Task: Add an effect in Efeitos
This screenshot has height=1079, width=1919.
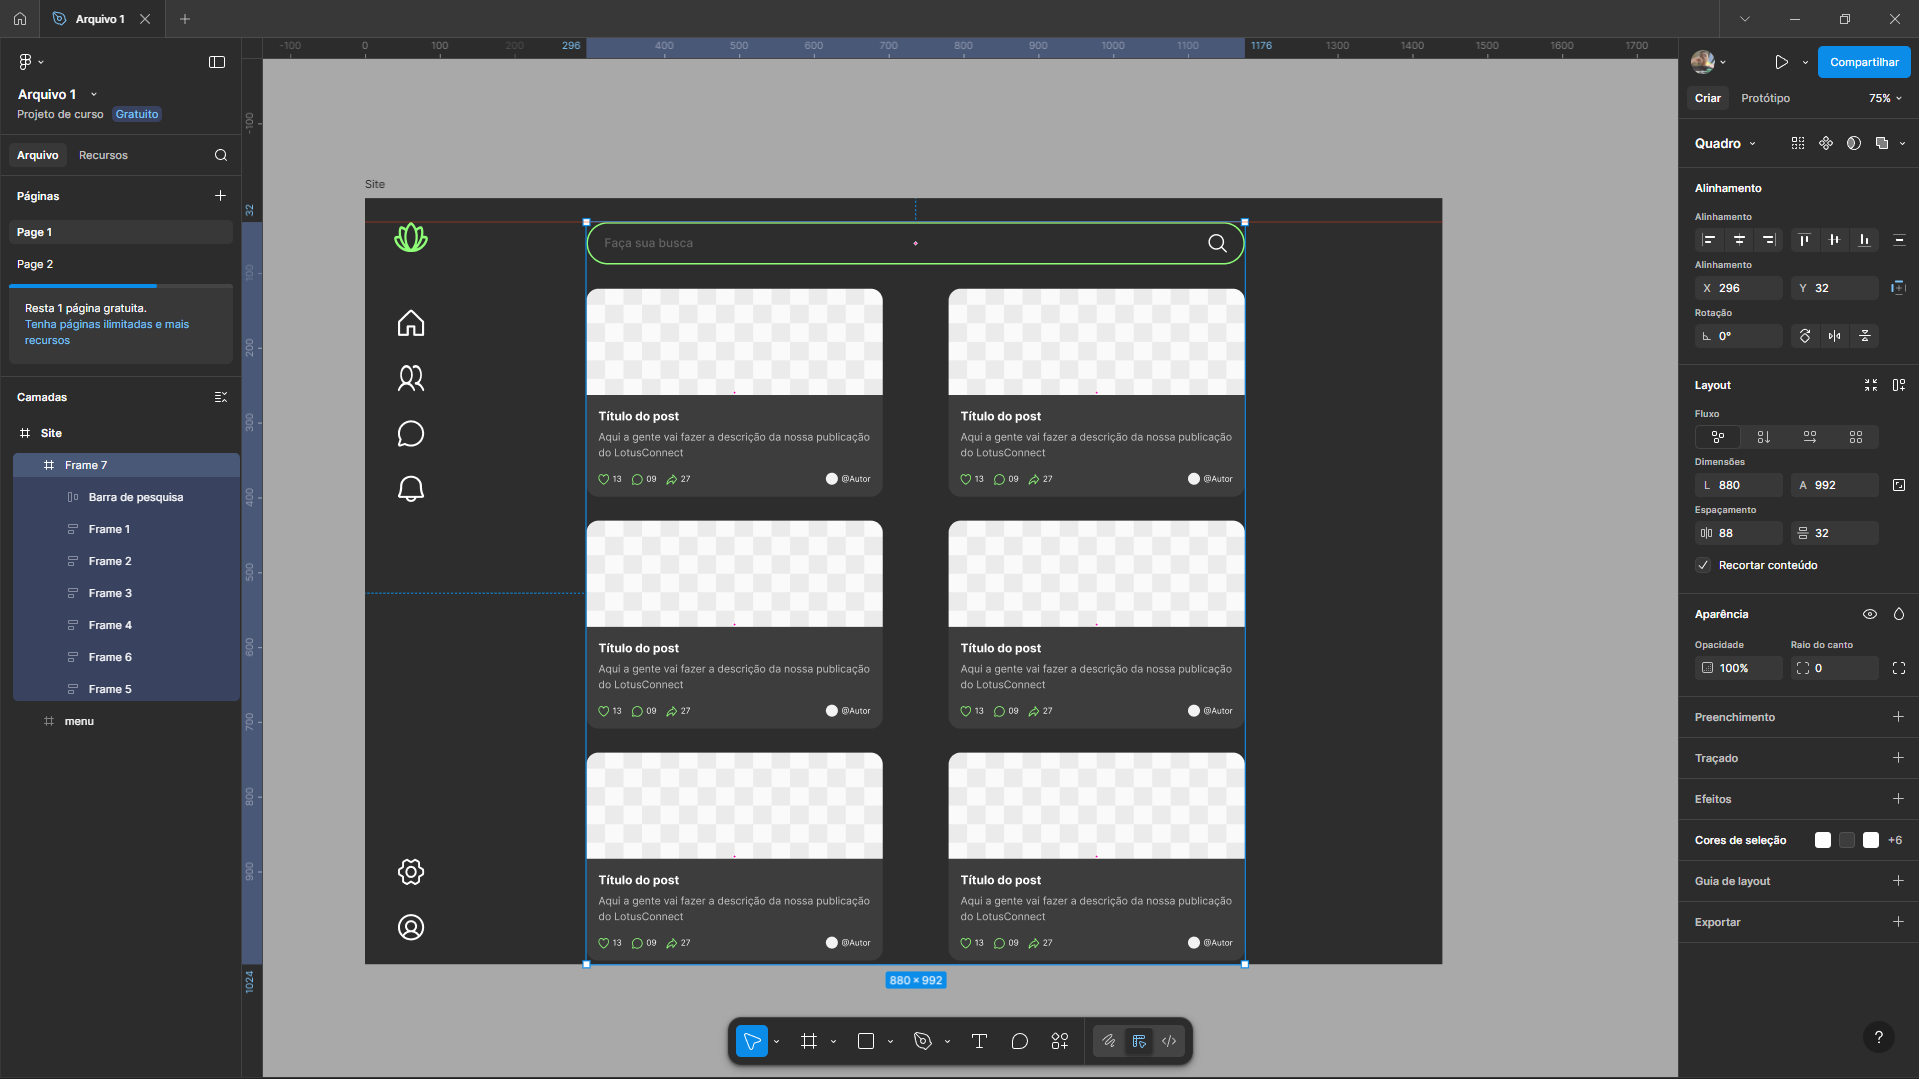Action: click(x=1898, y=799)
